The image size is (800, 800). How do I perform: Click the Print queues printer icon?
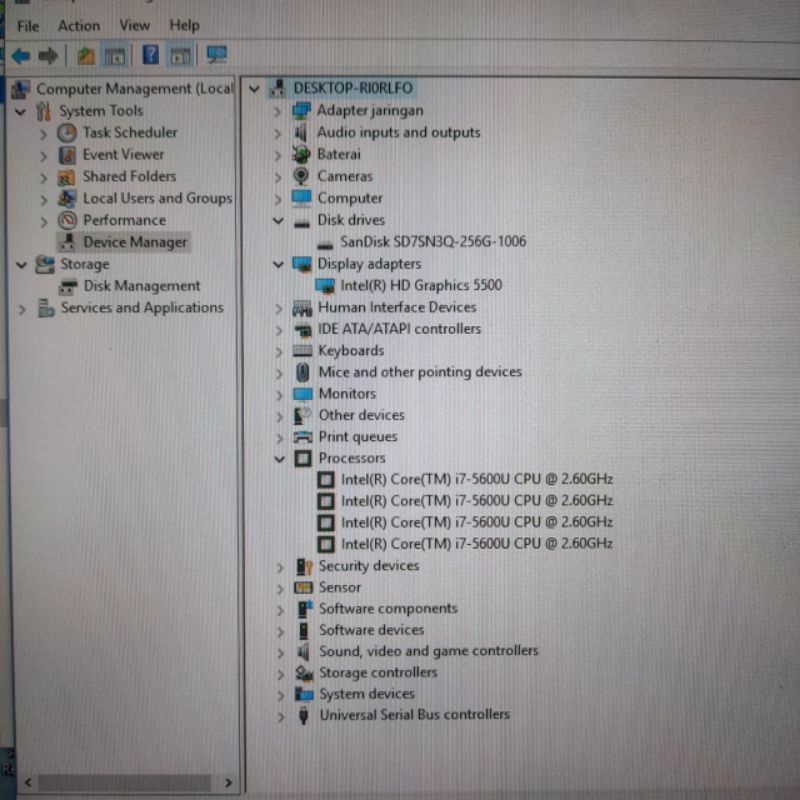(303, 437)
